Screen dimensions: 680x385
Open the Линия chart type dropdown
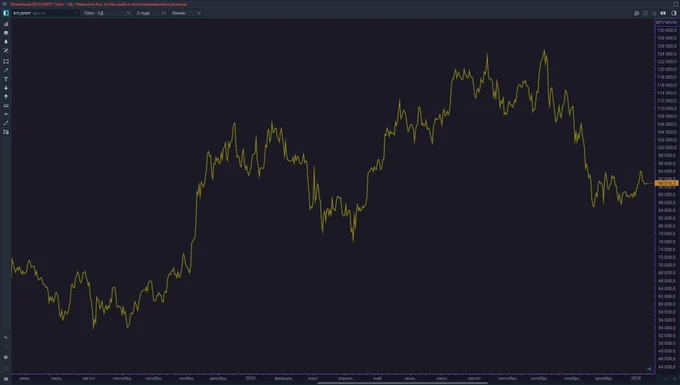click(186, 13)
